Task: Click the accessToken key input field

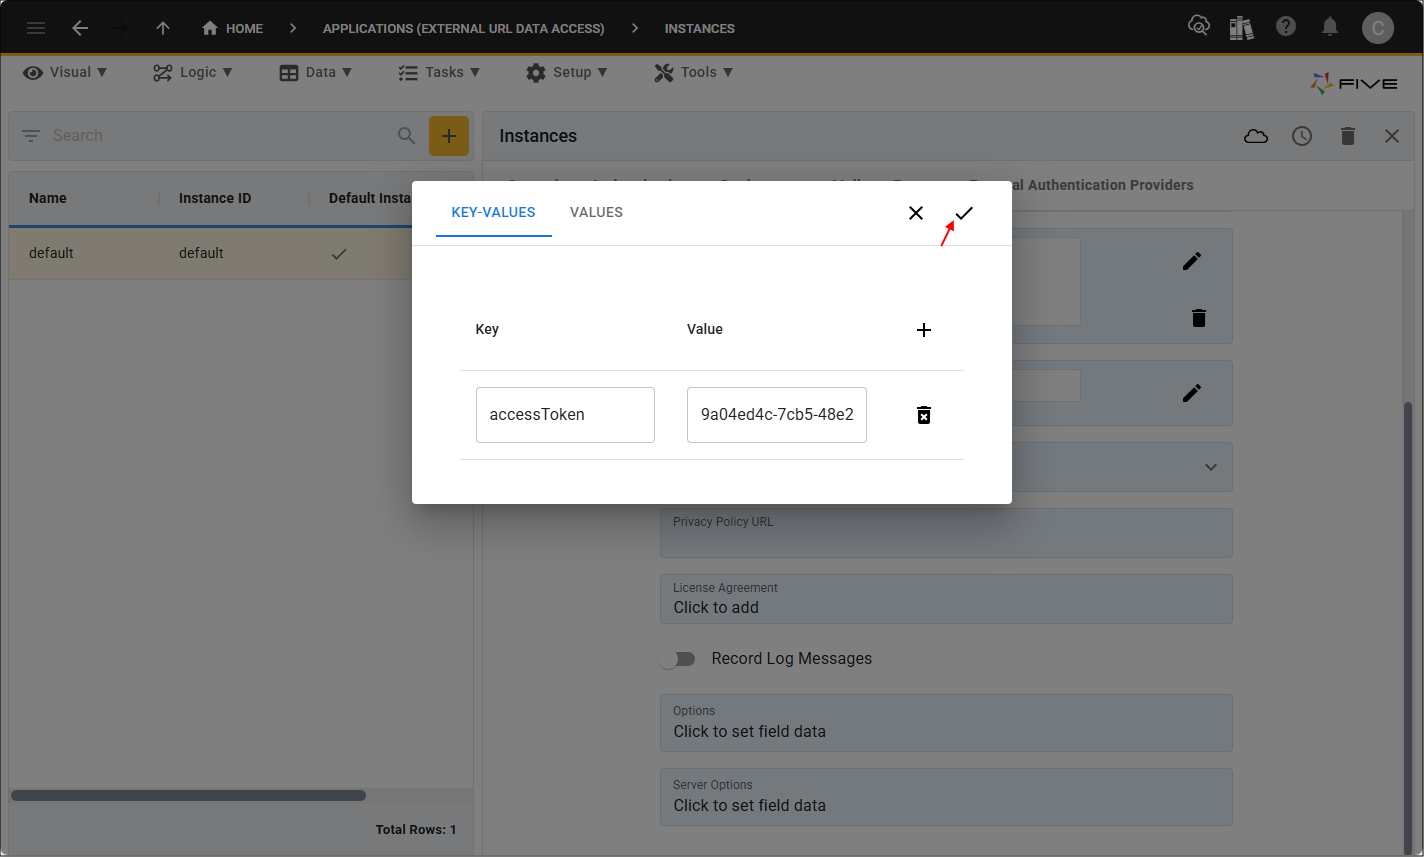Action: 565,415
